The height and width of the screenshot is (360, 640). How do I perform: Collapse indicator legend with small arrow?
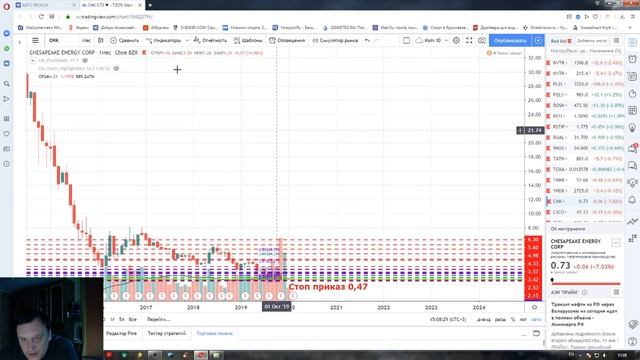tap(33, 61)
